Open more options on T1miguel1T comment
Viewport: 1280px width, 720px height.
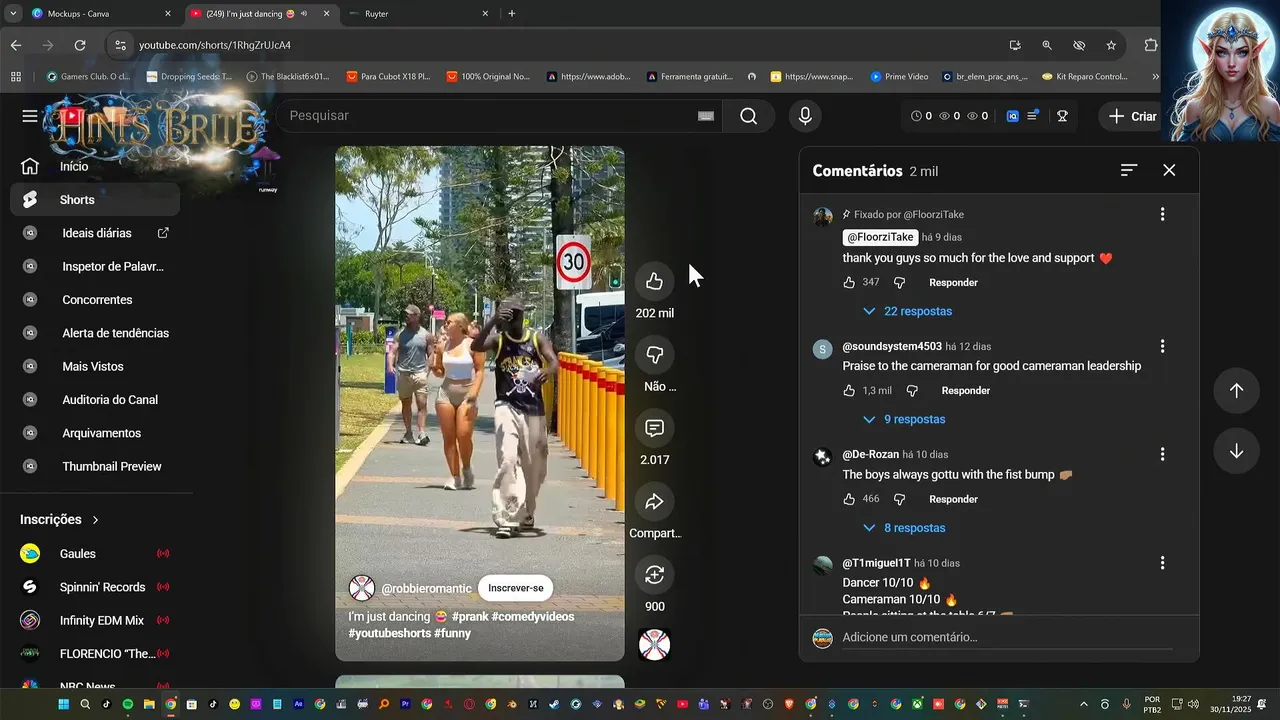coord(1162,563)
